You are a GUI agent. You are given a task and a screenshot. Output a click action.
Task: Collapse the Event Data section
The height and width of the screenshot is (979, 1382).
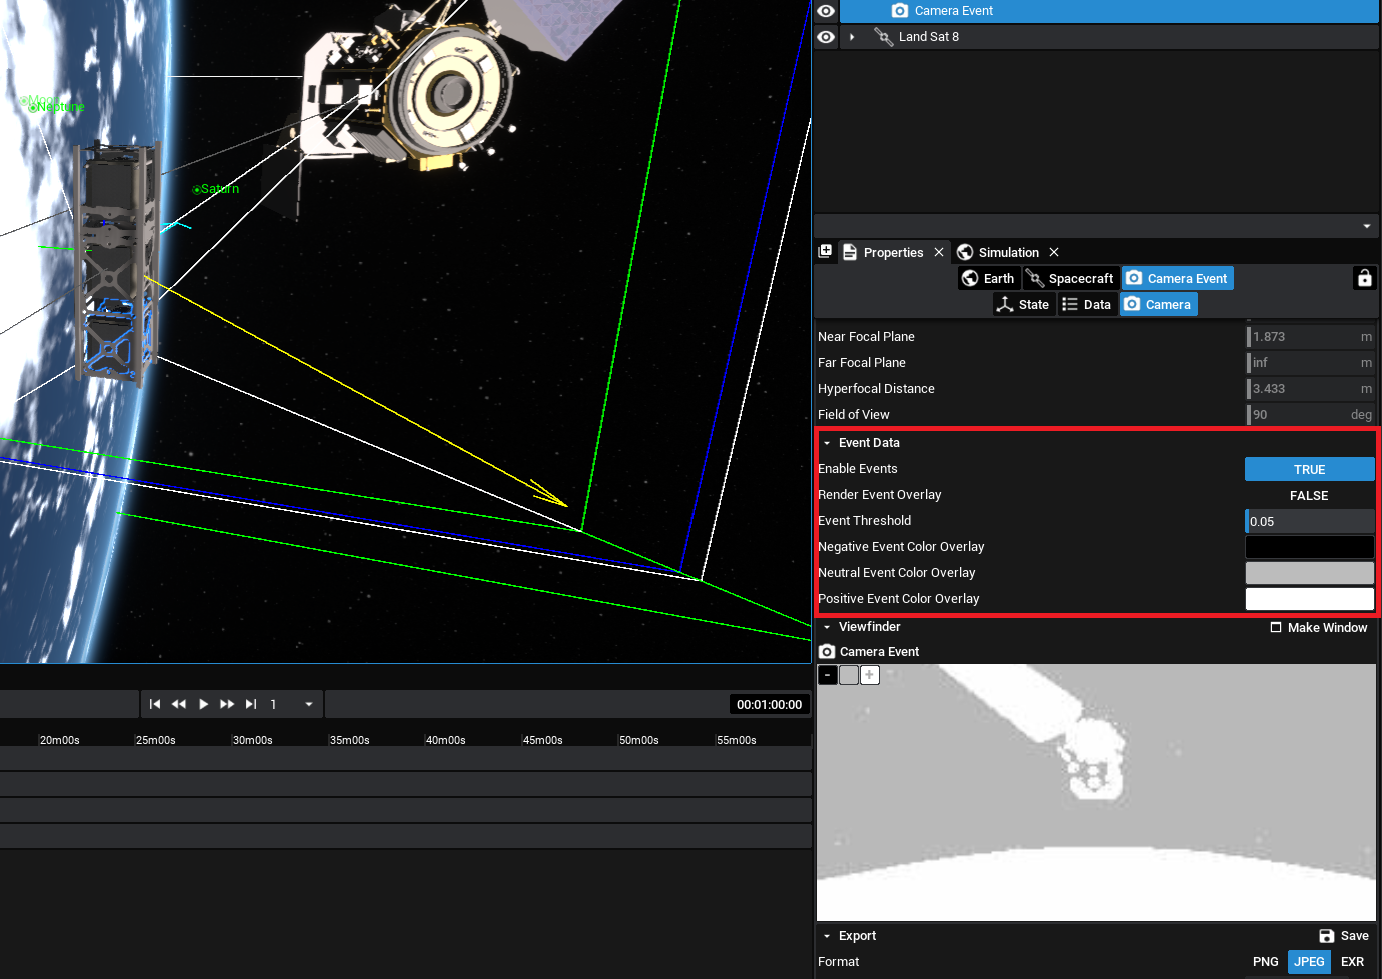(827, 443)
